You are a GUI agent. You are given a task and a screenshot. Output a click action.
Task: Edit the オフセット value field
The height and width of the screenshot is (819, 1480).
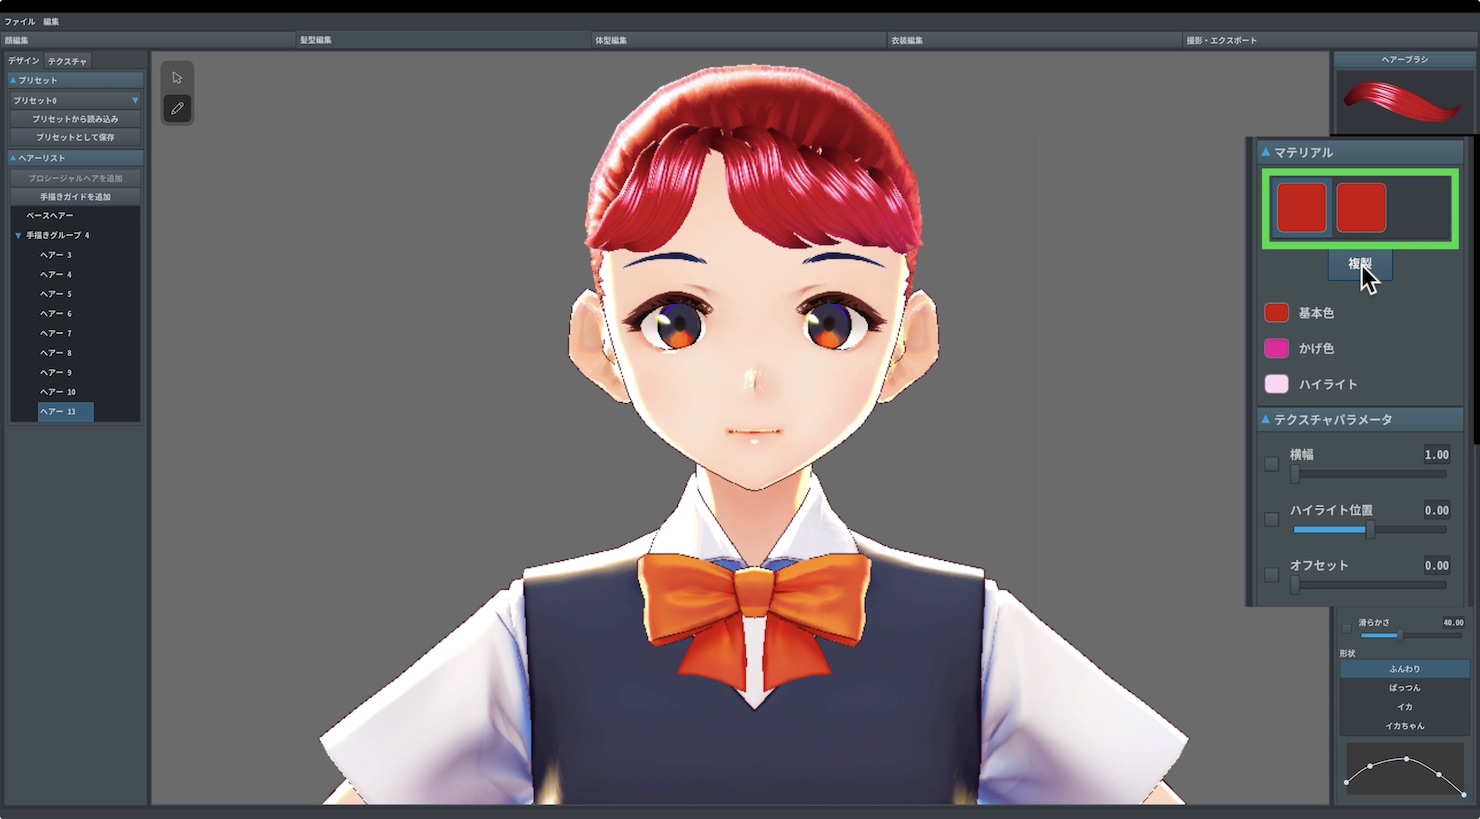click(1436, 565)
